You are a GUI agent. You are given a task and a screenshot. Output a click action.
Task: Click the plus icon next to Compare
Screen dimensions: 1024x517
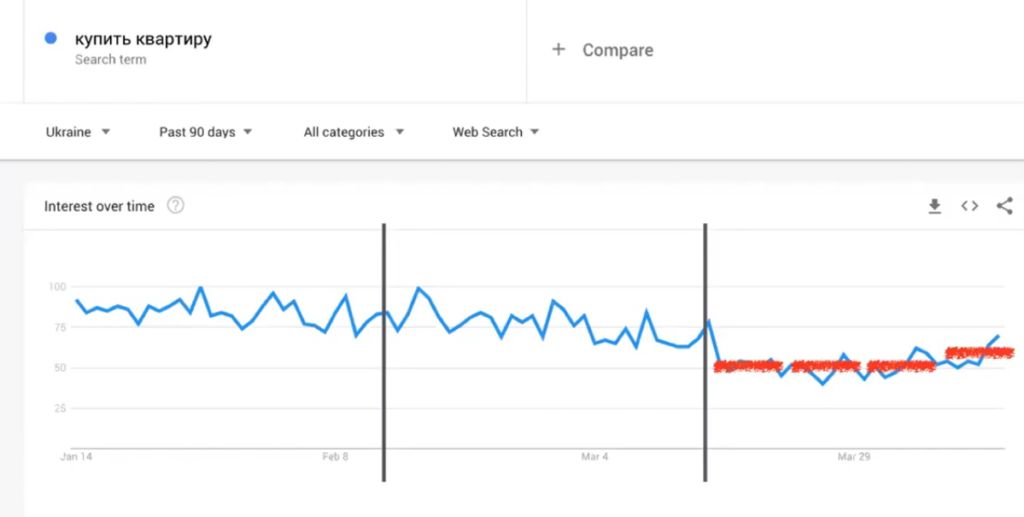pyautogui.click(x=558, y=50)
